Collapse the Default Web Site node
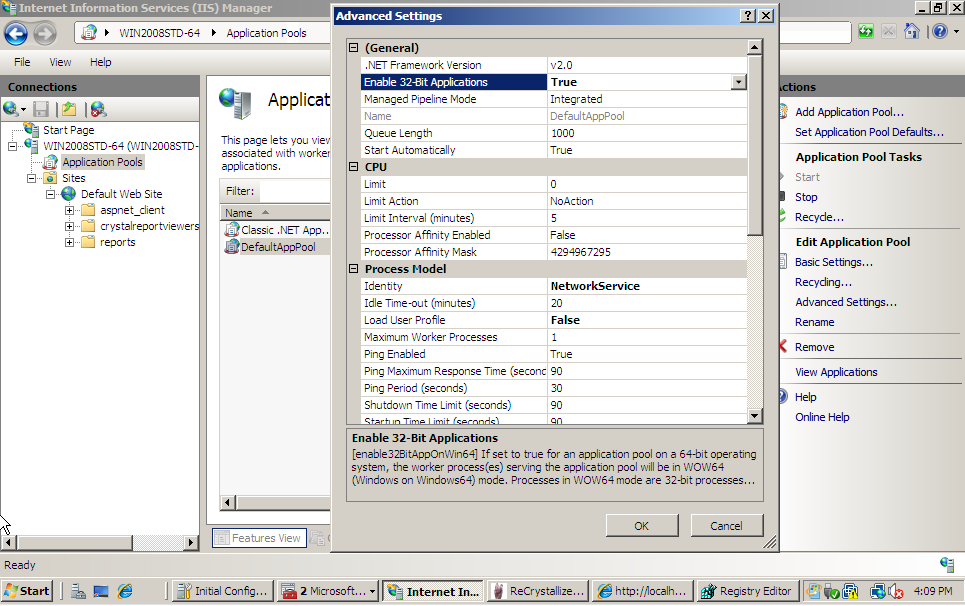The image size is (965, 606). point(50,194)
